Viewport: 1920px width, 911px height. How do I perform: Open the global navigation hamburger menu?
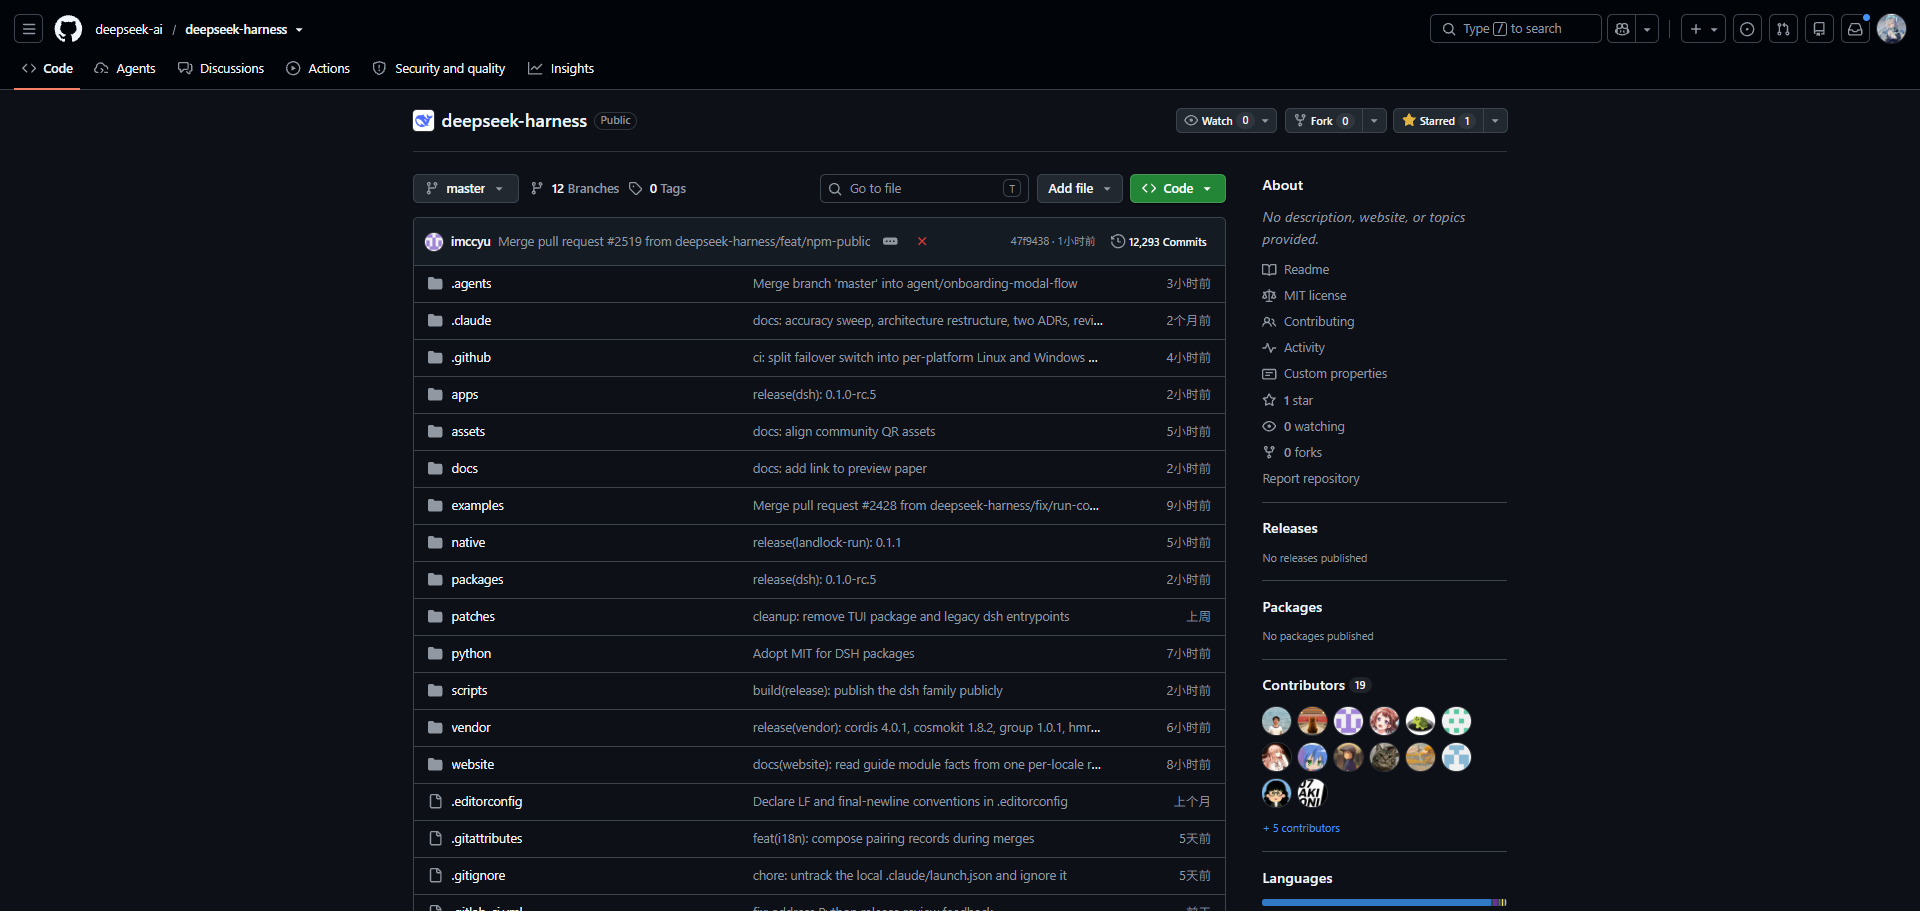29,29
